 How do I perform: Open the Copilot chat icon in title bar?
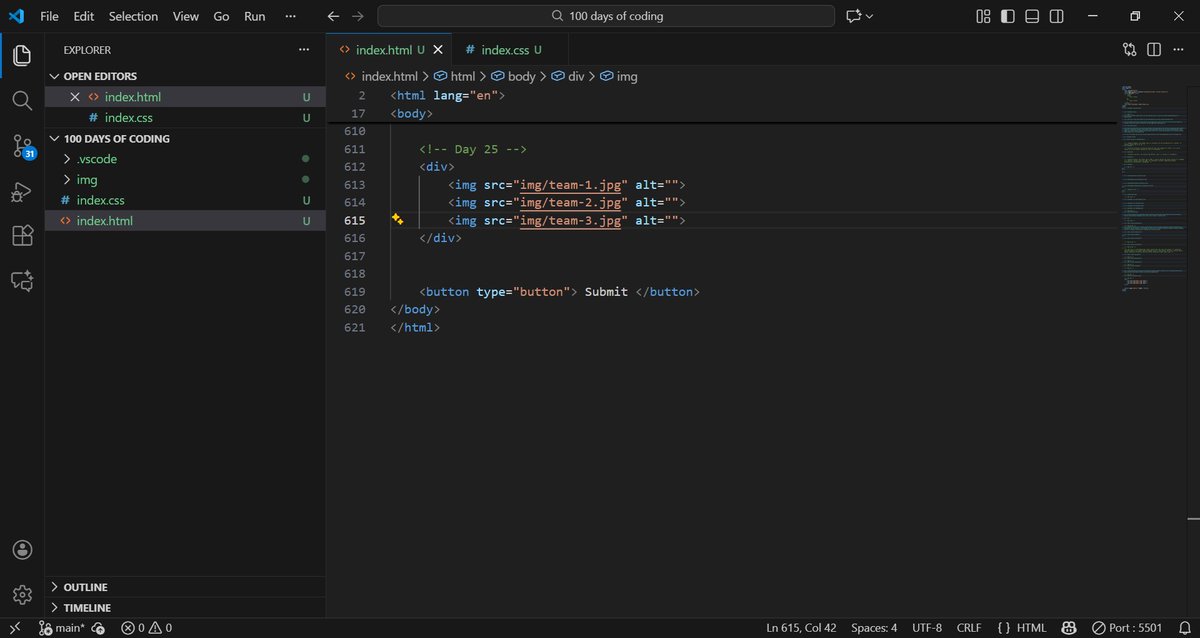[x=854, y=16]
